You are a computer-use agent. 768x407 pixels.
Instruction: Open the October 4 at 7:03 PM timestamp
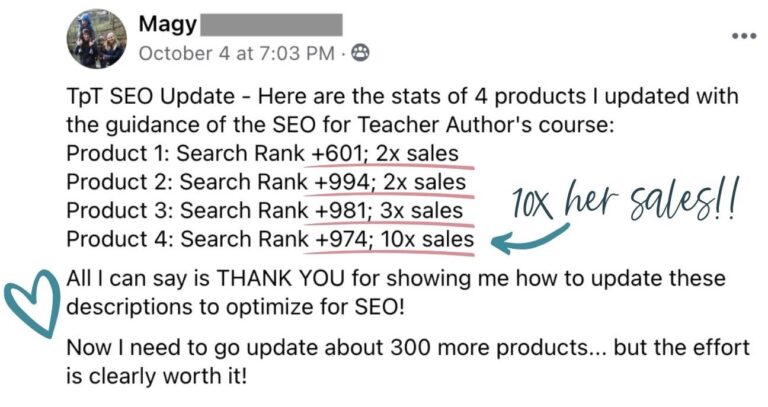pos(237,53)
